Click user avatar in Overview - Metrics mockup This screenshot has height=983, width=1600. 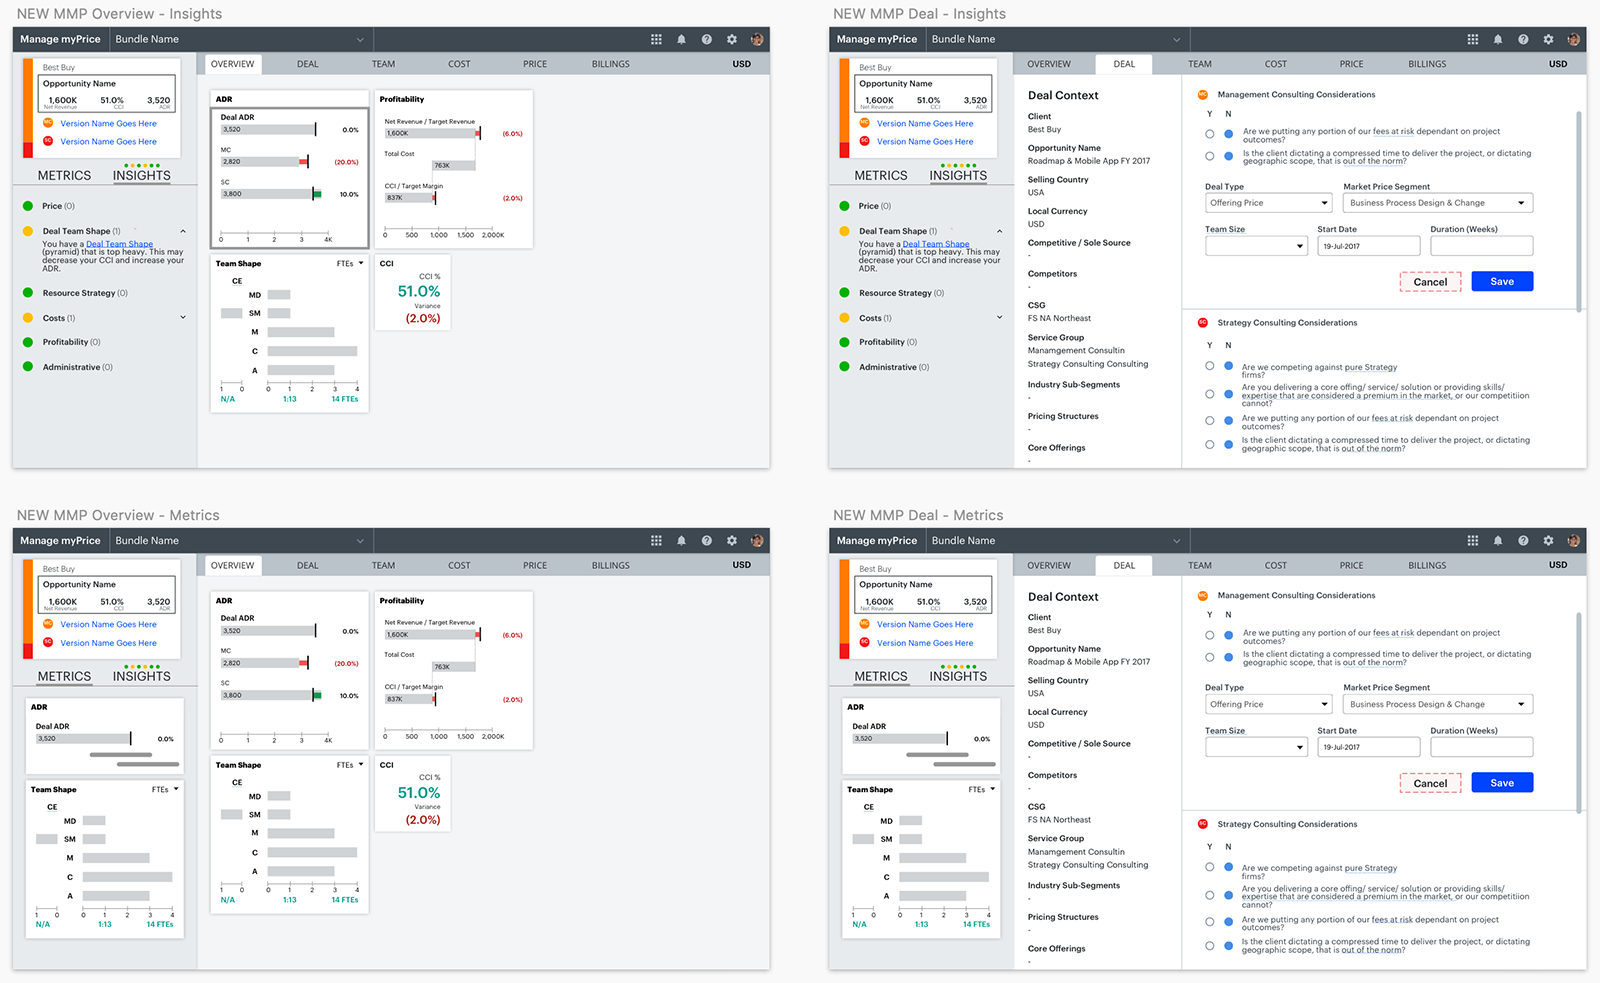[757, 540]
